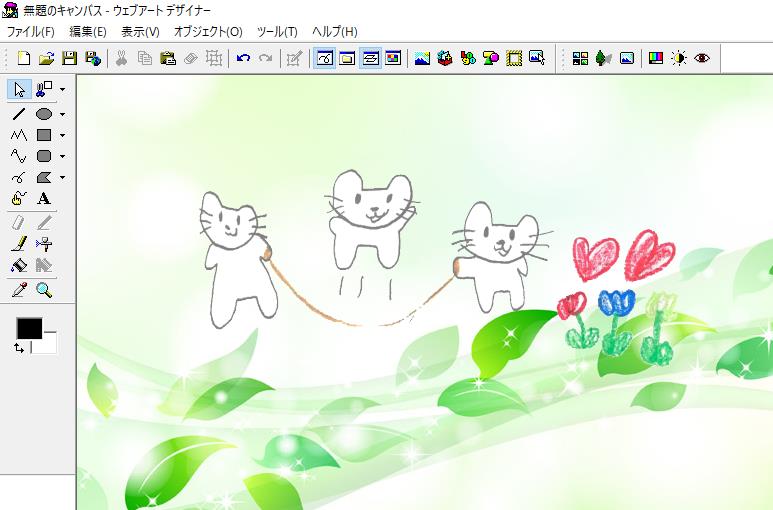Viewport: 773px width, 510px height.
Task: Expand the rectangle tool dropdown arrow
Action: pos(62,136)
